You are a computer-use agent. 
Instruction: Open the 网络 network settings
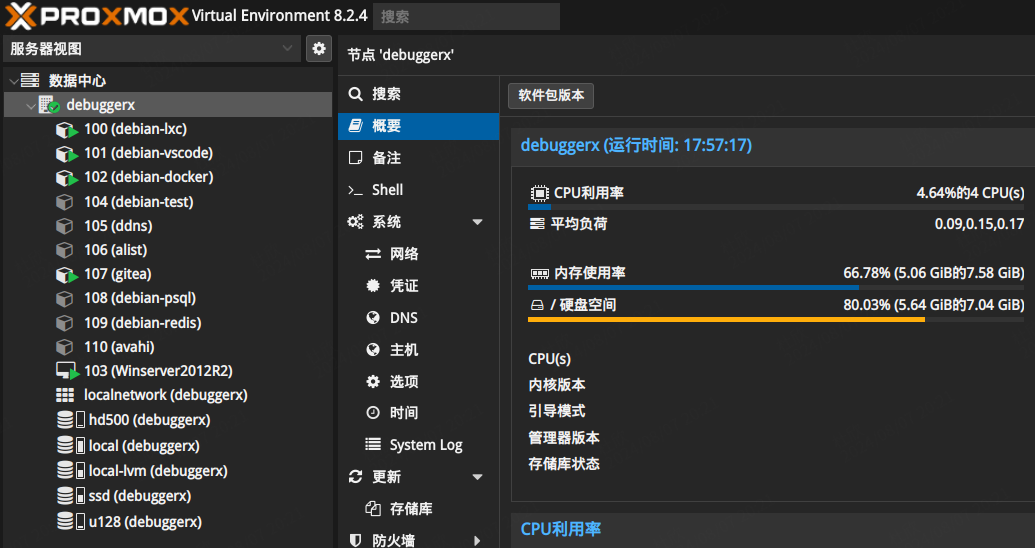coord(418,254)
